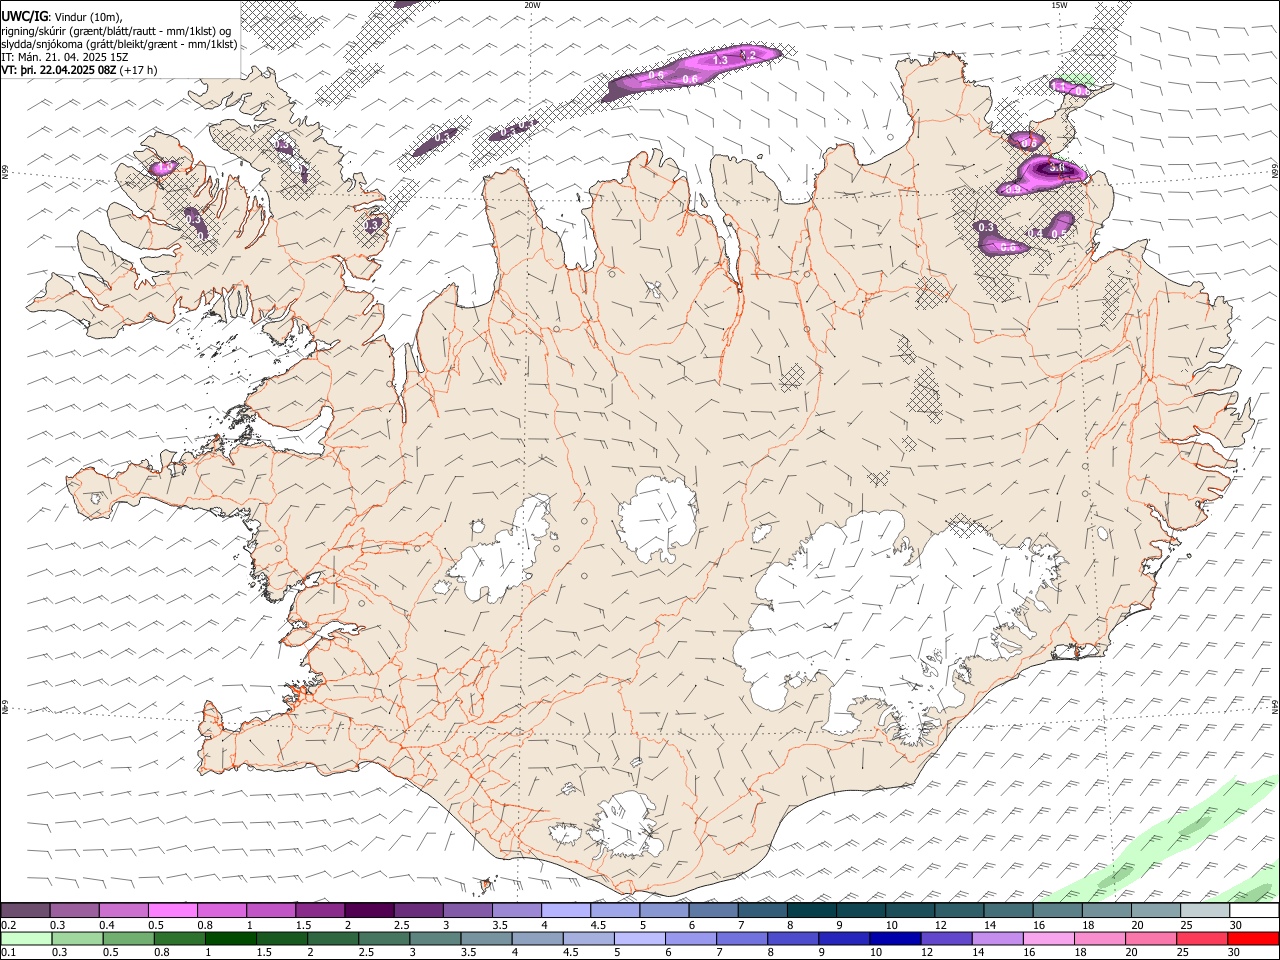This screenshot has height=960, width=1280.
Task: Pick the lavender top-row swatch starting at 4
Action: coord(565,910)
